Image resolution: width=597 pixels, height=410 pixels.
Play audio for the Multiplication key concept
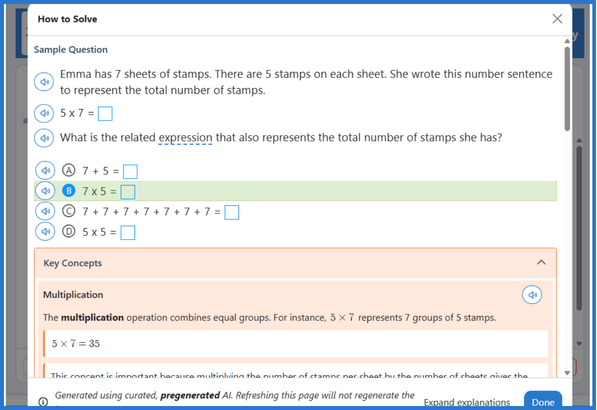532,295
